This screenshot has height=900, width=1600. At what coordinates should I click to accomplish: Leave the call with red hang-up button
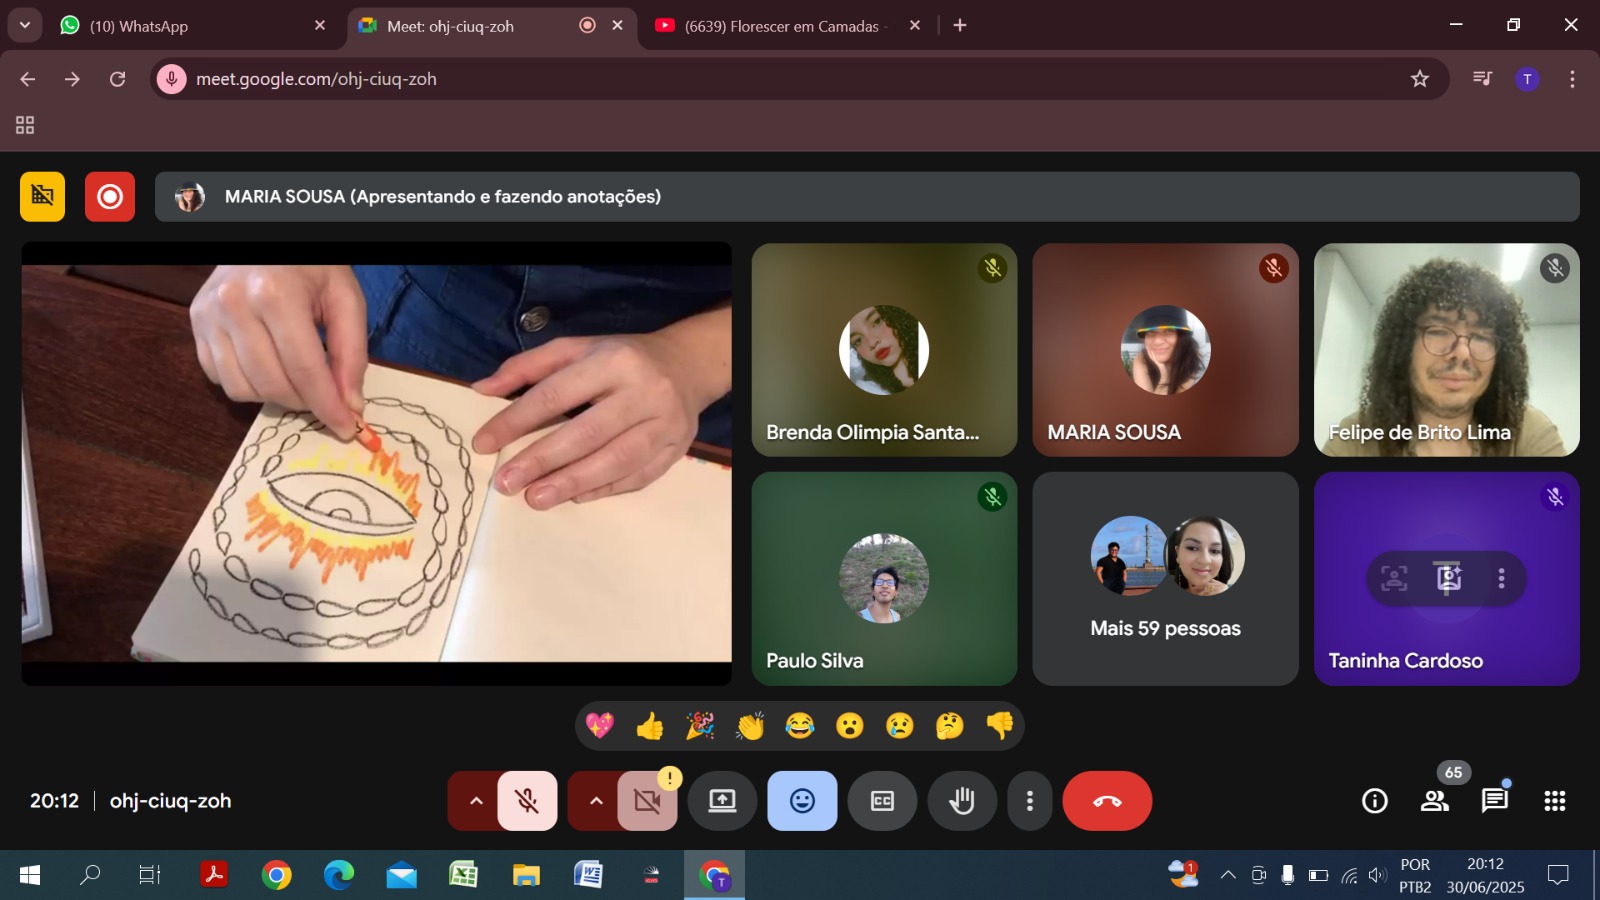[x=1107, y=801]
